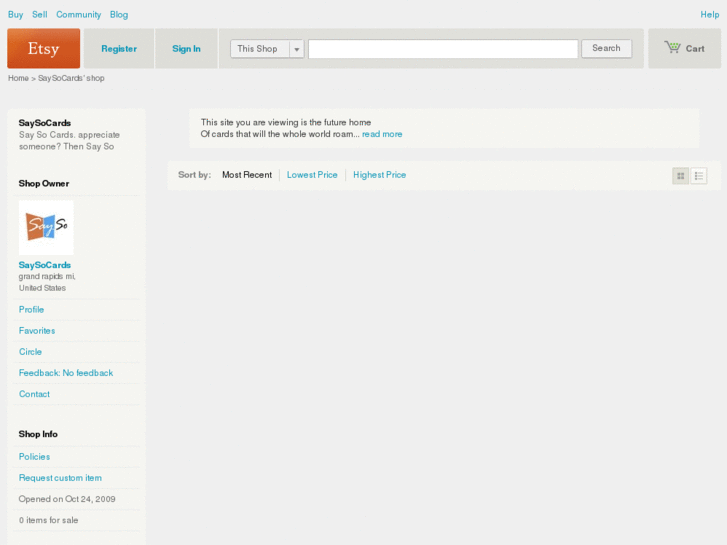Open the shop Policies
Screen dimensions: 727x545
click(34, 456)
